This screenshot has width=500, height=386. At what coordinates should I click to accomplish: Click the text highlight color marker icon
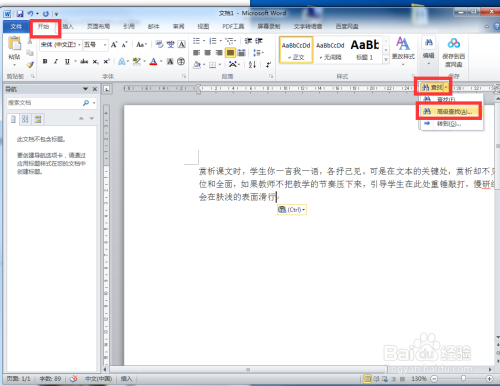point(136,62)
